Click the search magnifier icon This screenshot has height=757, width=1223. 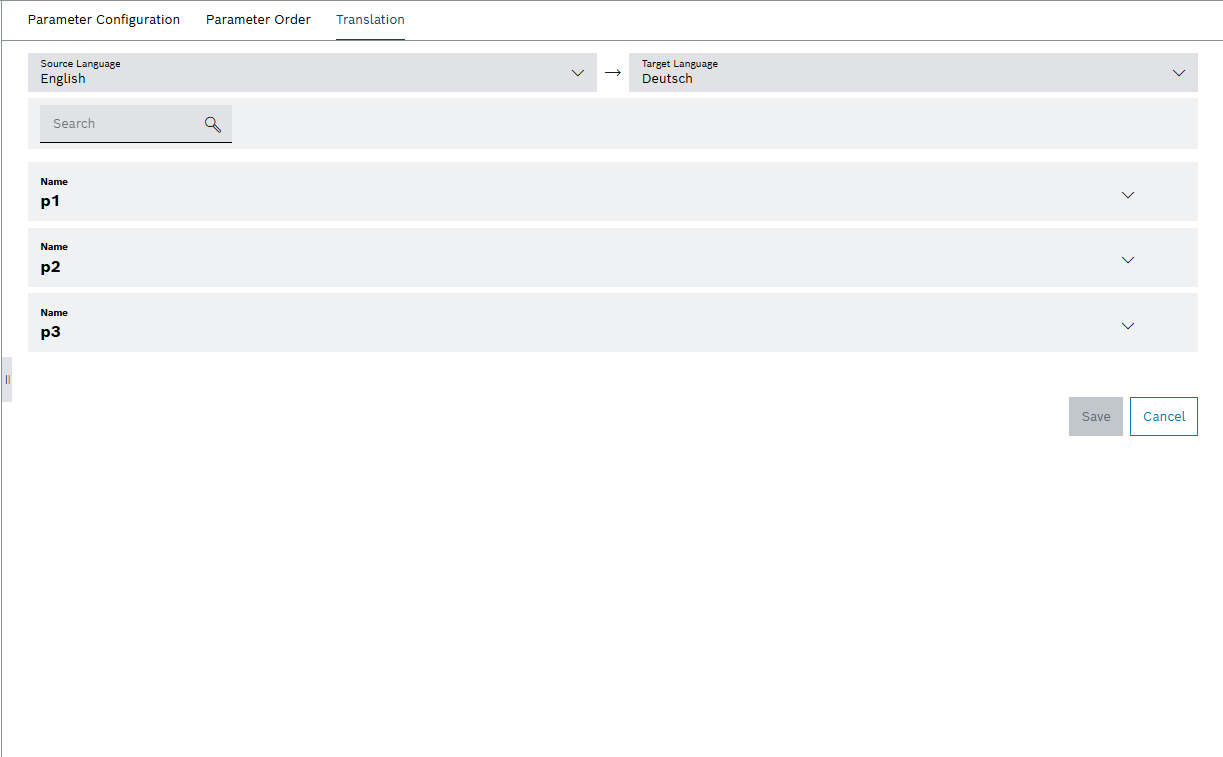tap(212, 123)
